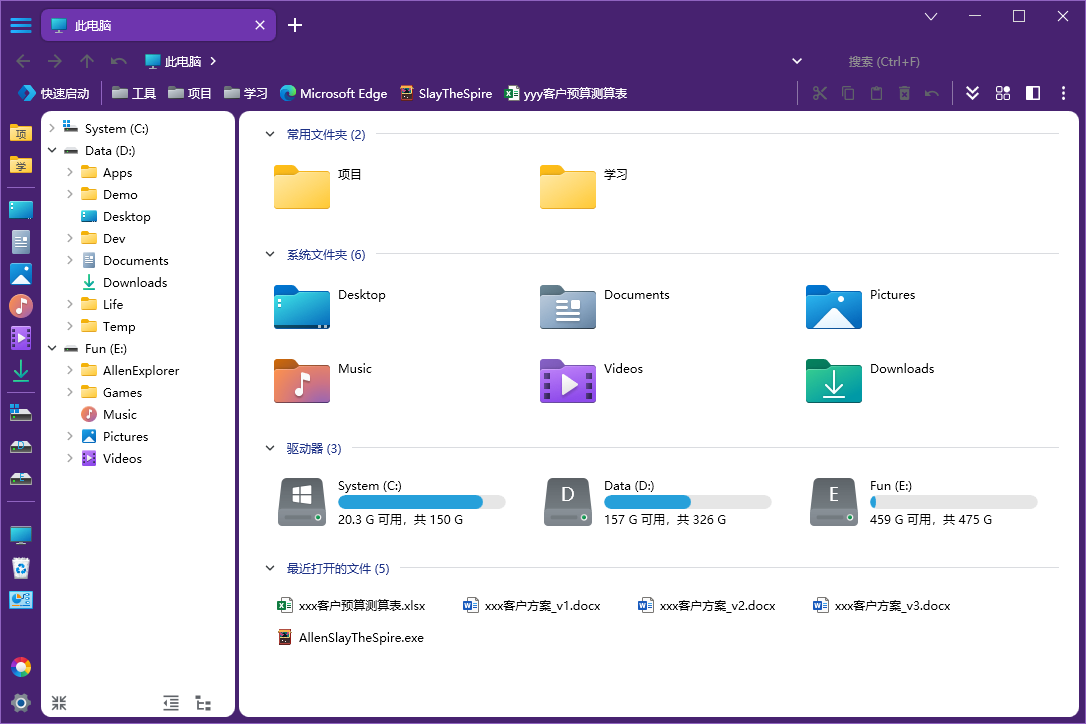Select the System (C:) drive usage bar
Image resolution: width=1086 pixels, height=724 pixels.
(x=421, y=502)
